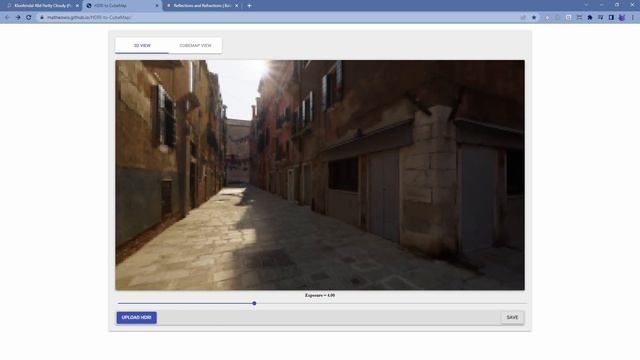Click the address bar URL

(x=89, y=18)
